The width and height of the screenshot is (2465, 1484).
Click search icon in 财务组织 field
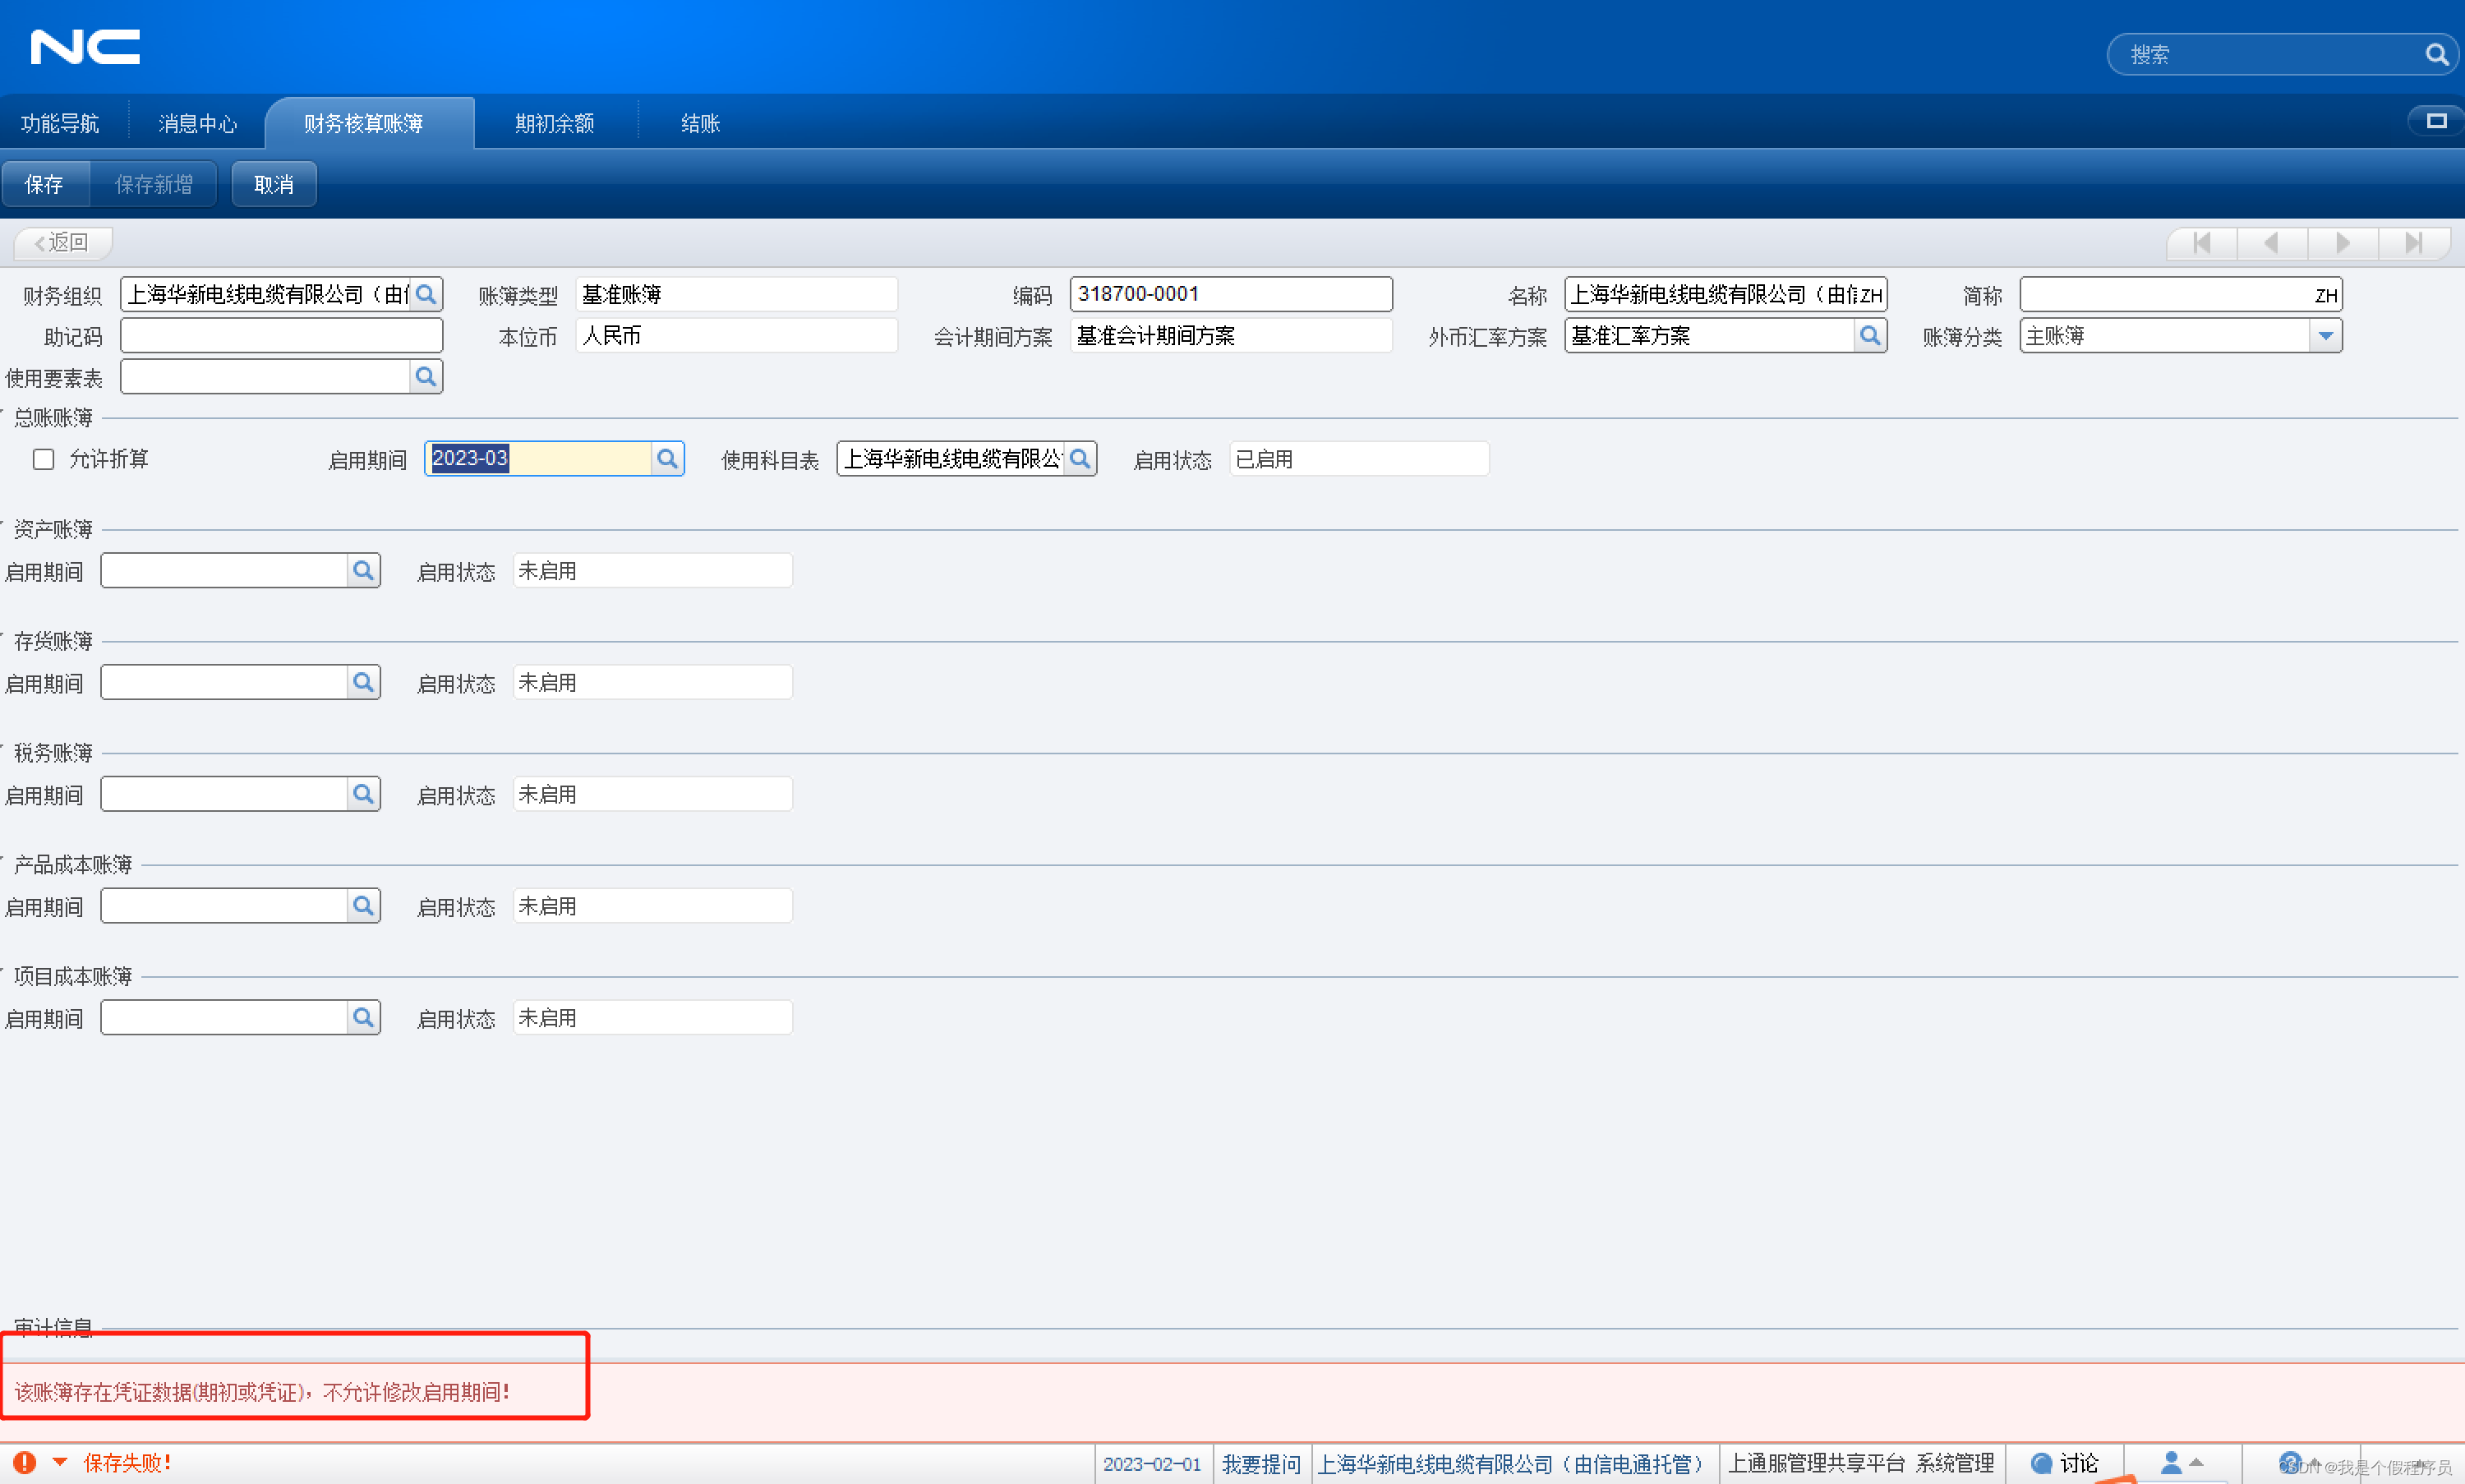[x=426, y=295]
